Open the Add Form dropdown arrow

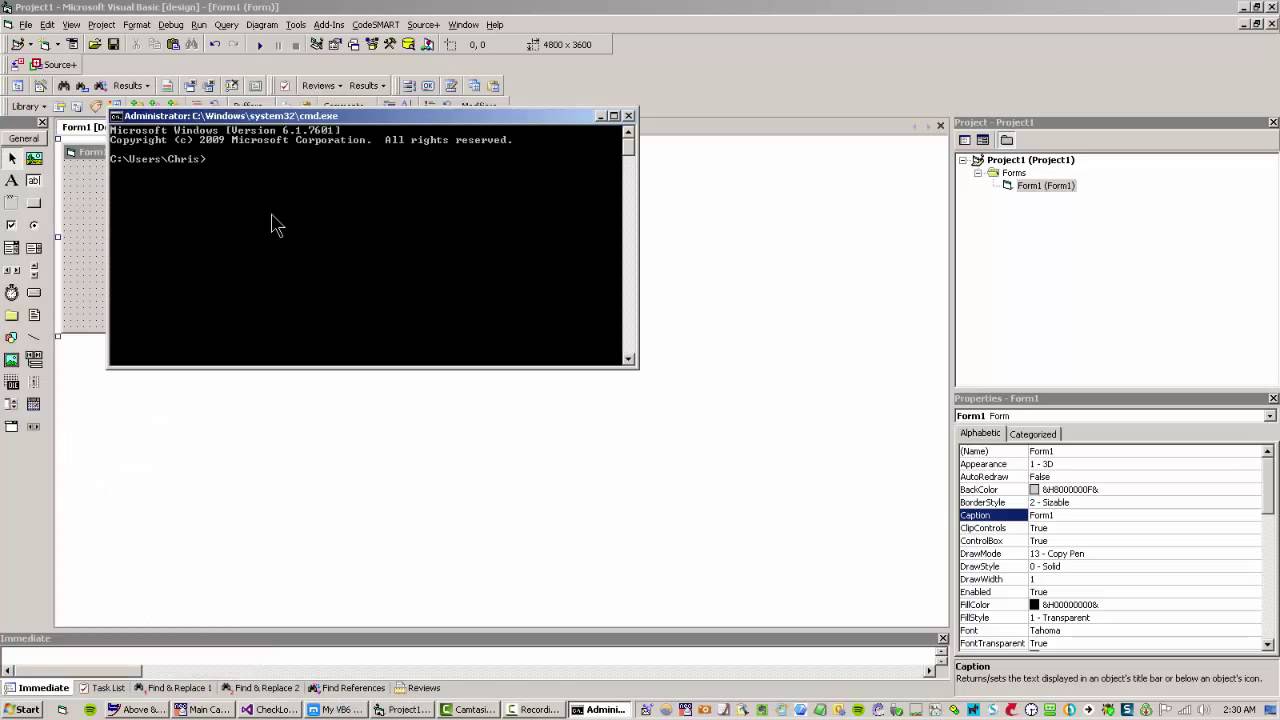[x=57, y=45]
